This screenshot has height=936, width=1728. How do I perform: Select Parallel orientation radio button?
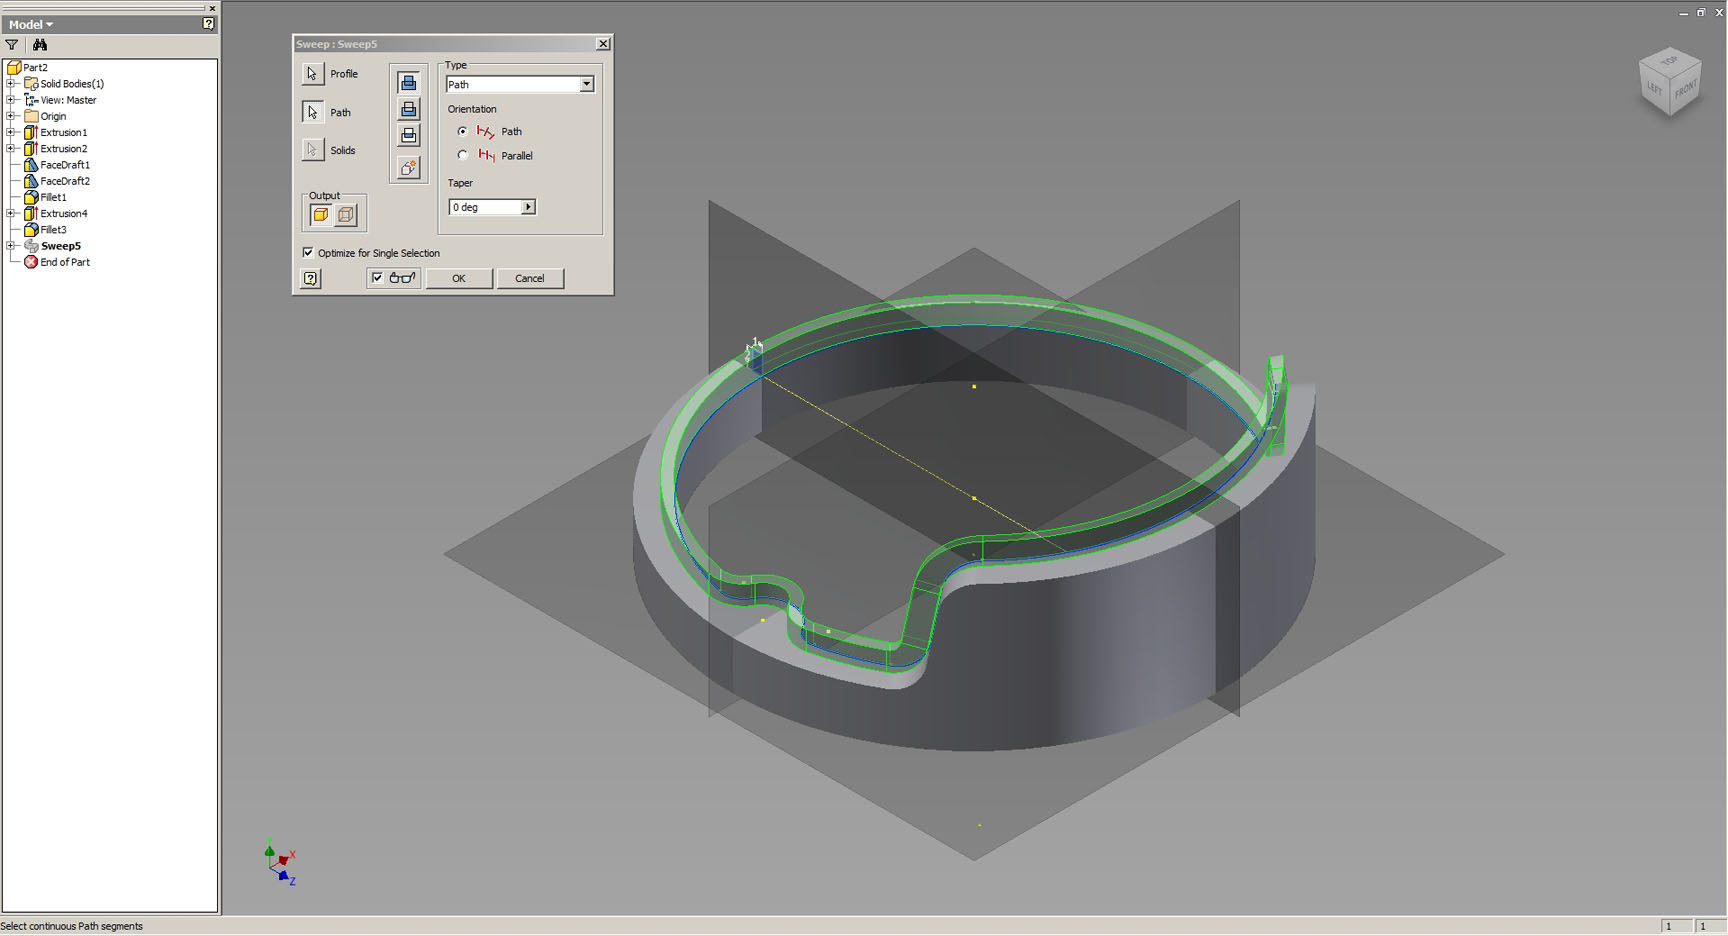point(462,155)
